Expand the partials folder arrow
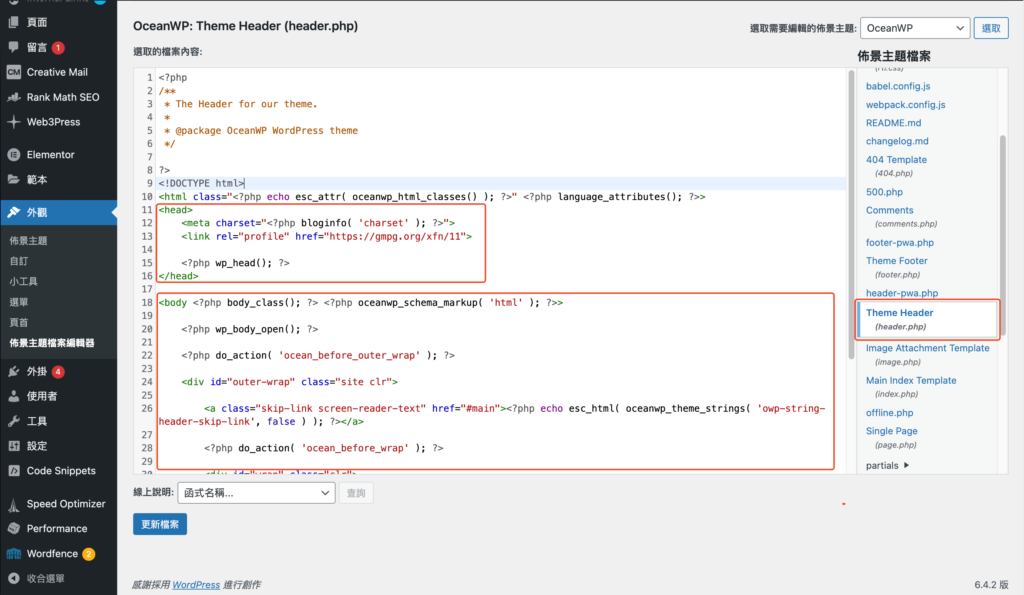This screenshot has height=595, width=1024. pyautogui.click(x=906, y=465)
